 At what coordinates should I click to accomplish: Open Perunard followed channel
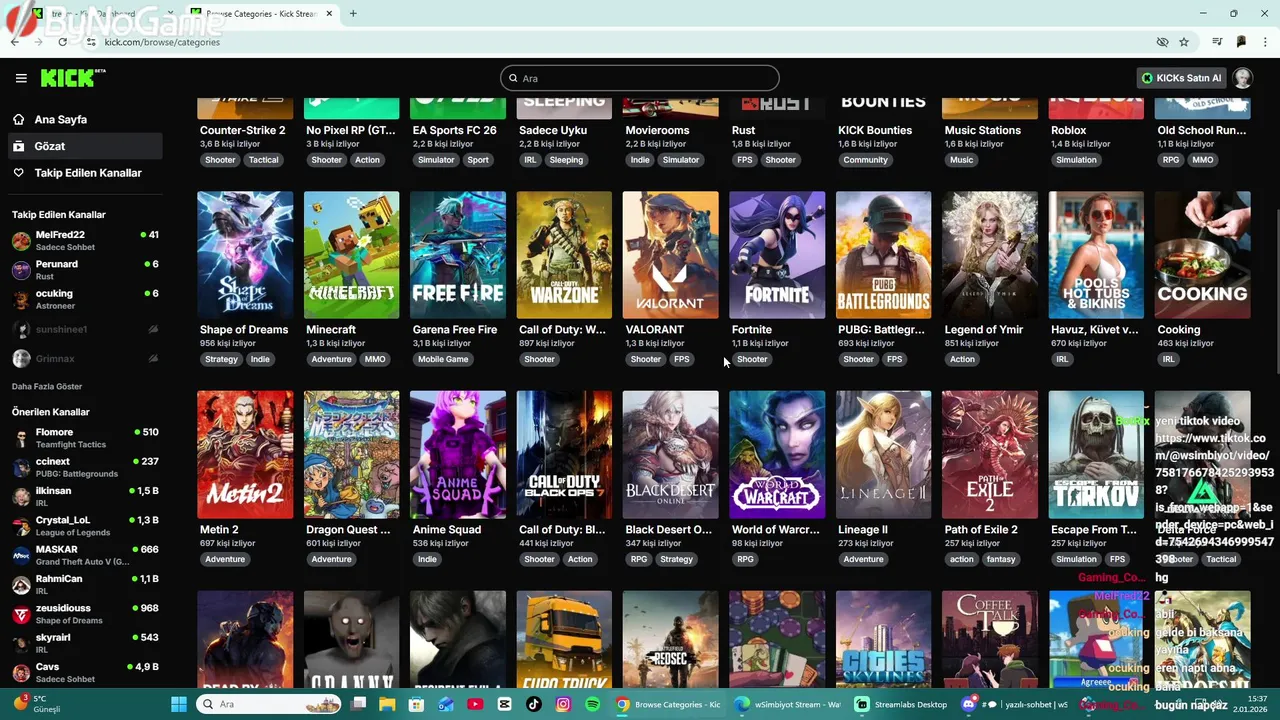tap(85, 270)
